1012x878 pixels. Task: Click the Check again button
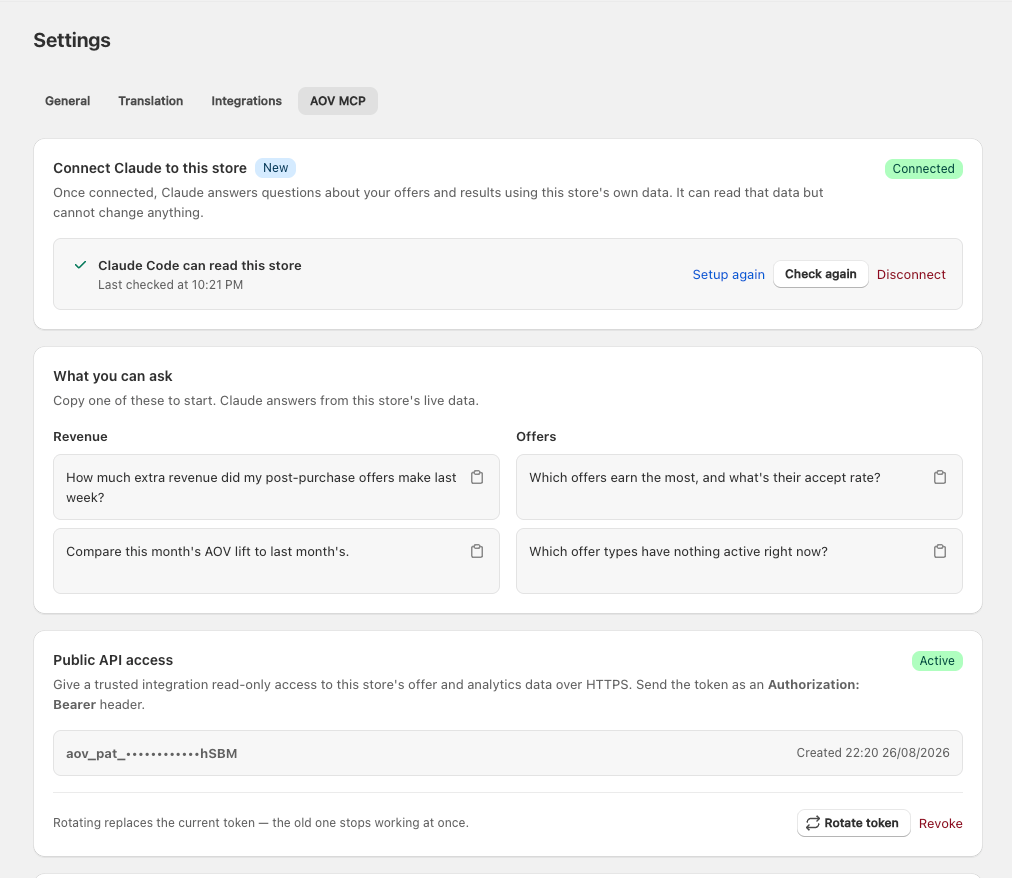[820, 274]
